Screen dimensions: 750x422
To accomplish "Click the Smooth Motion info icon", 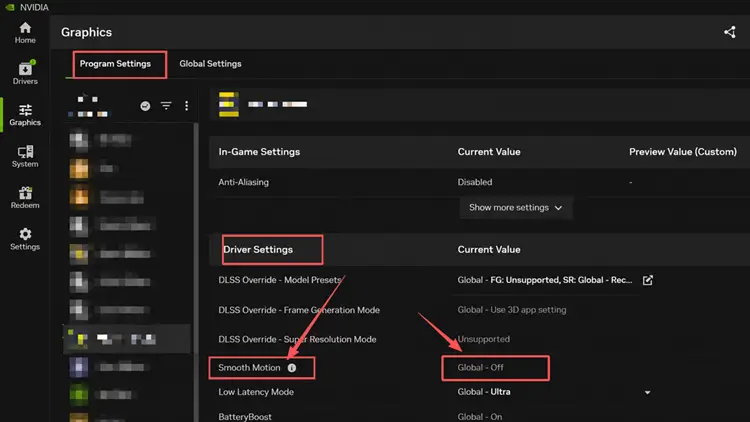I will [292, 368].
